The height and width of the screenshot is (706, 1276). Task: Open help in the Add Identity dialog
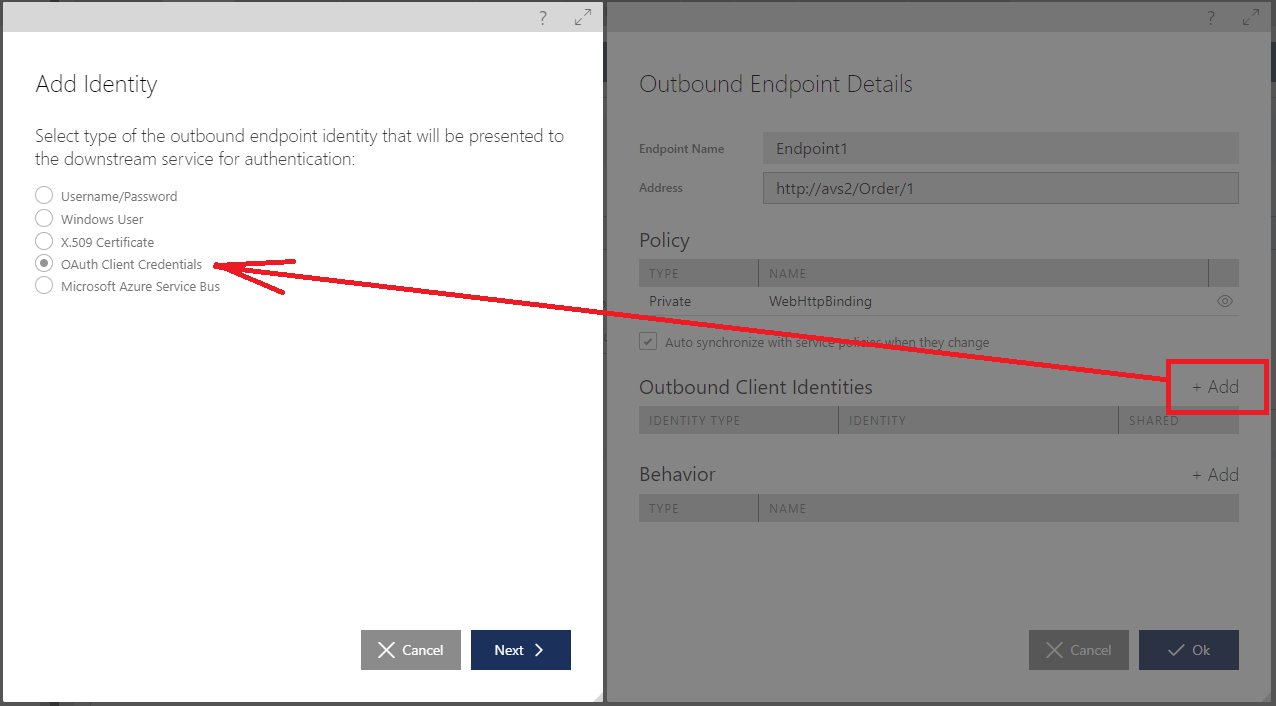[543, 17]
